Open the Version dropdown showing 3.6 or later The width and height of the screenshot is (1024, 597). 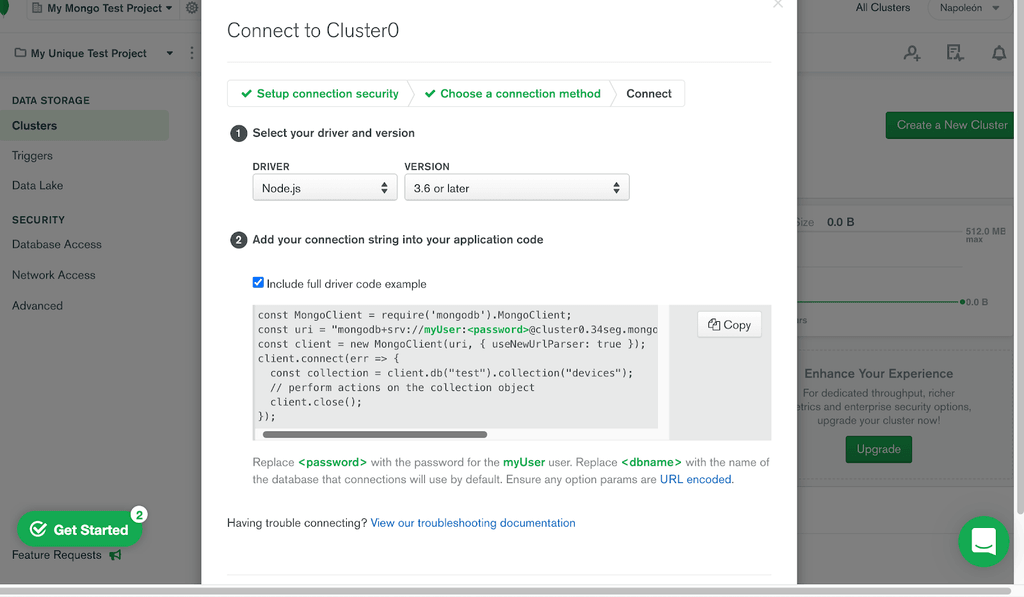coord(516,188)
